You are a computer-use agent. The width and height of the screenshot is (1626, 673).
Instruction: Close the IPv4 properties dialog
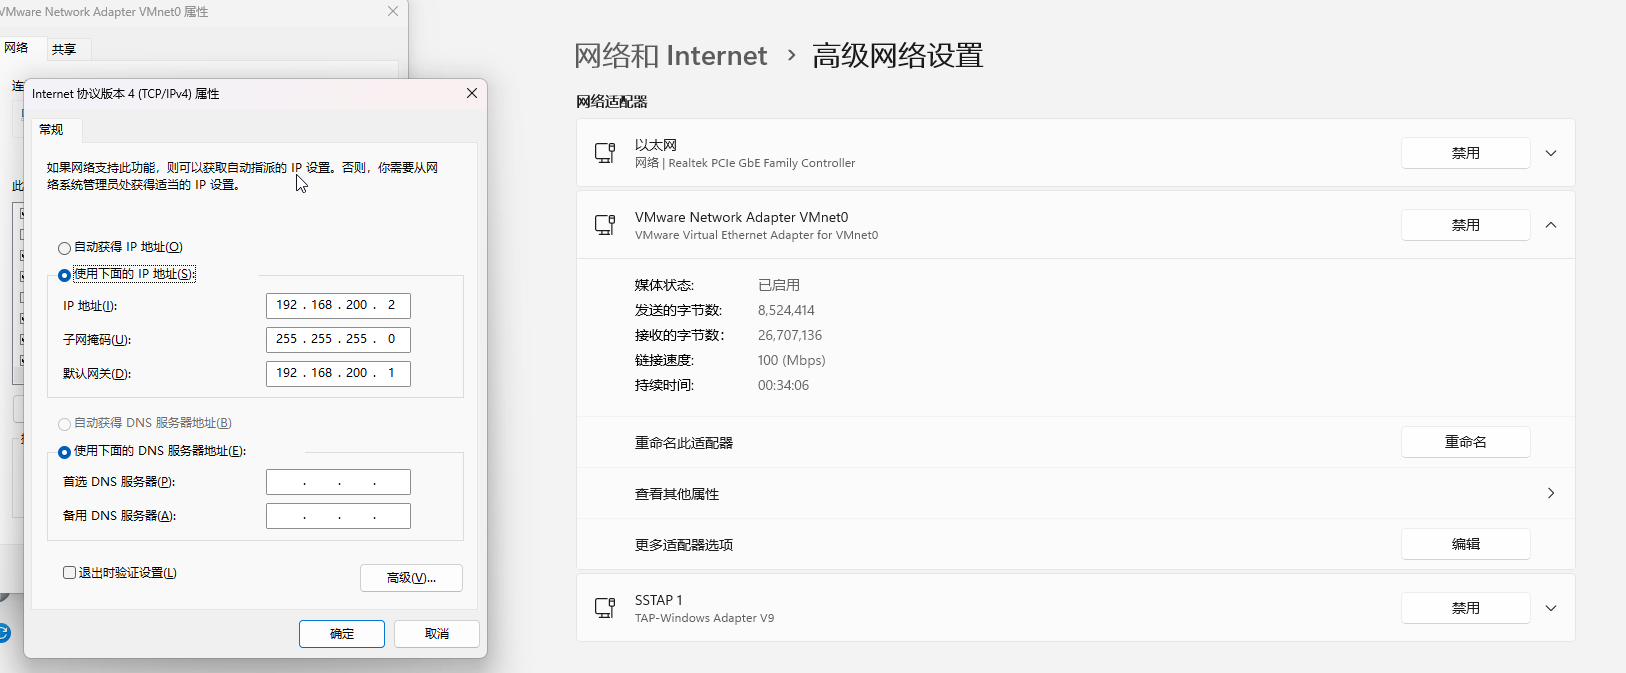tap(472, 93)
